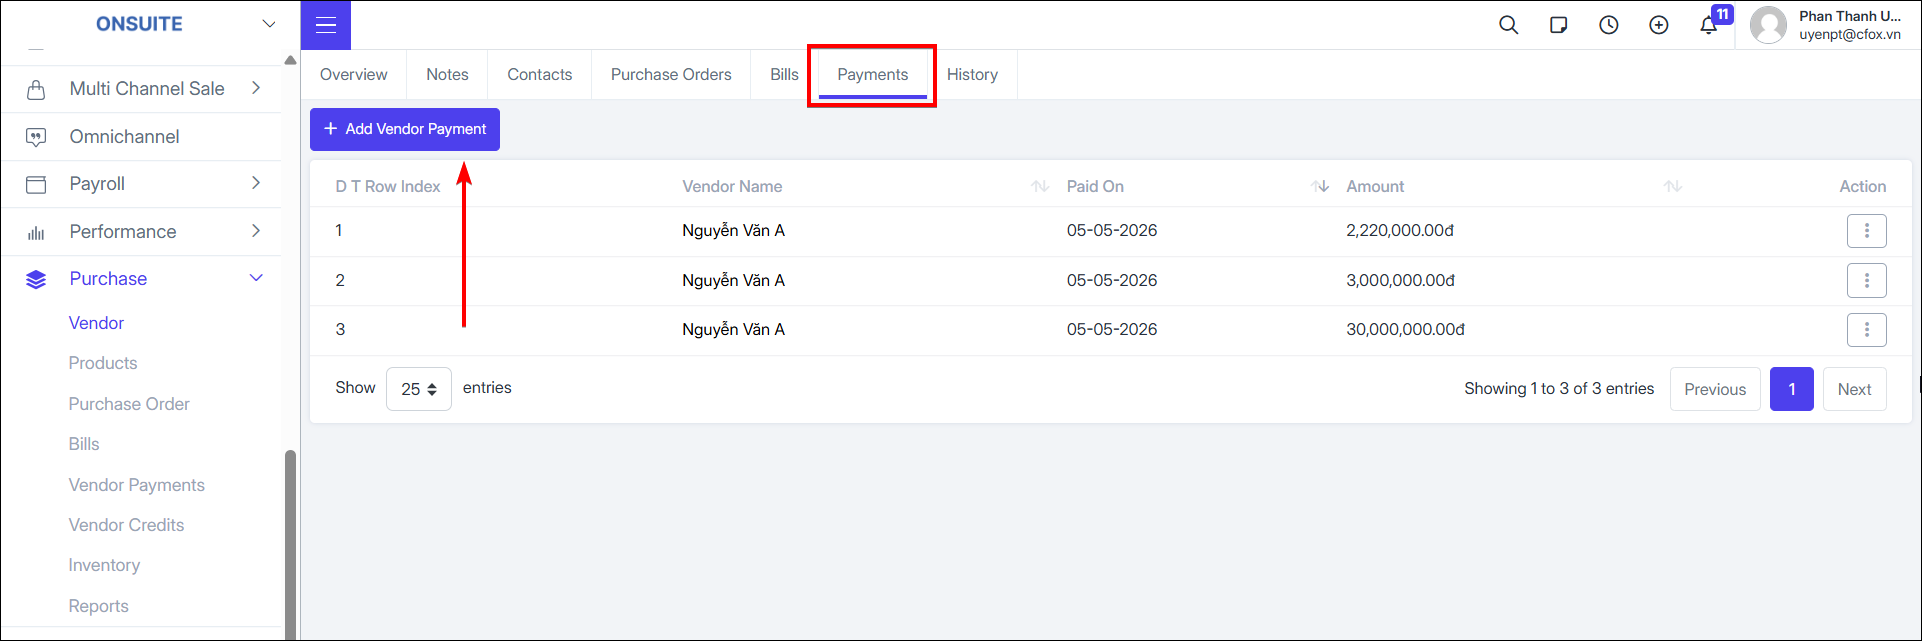Expand the ONSUITE workspace dropdown
Viewport: 1922px width, 641px height.
[268, 24]
